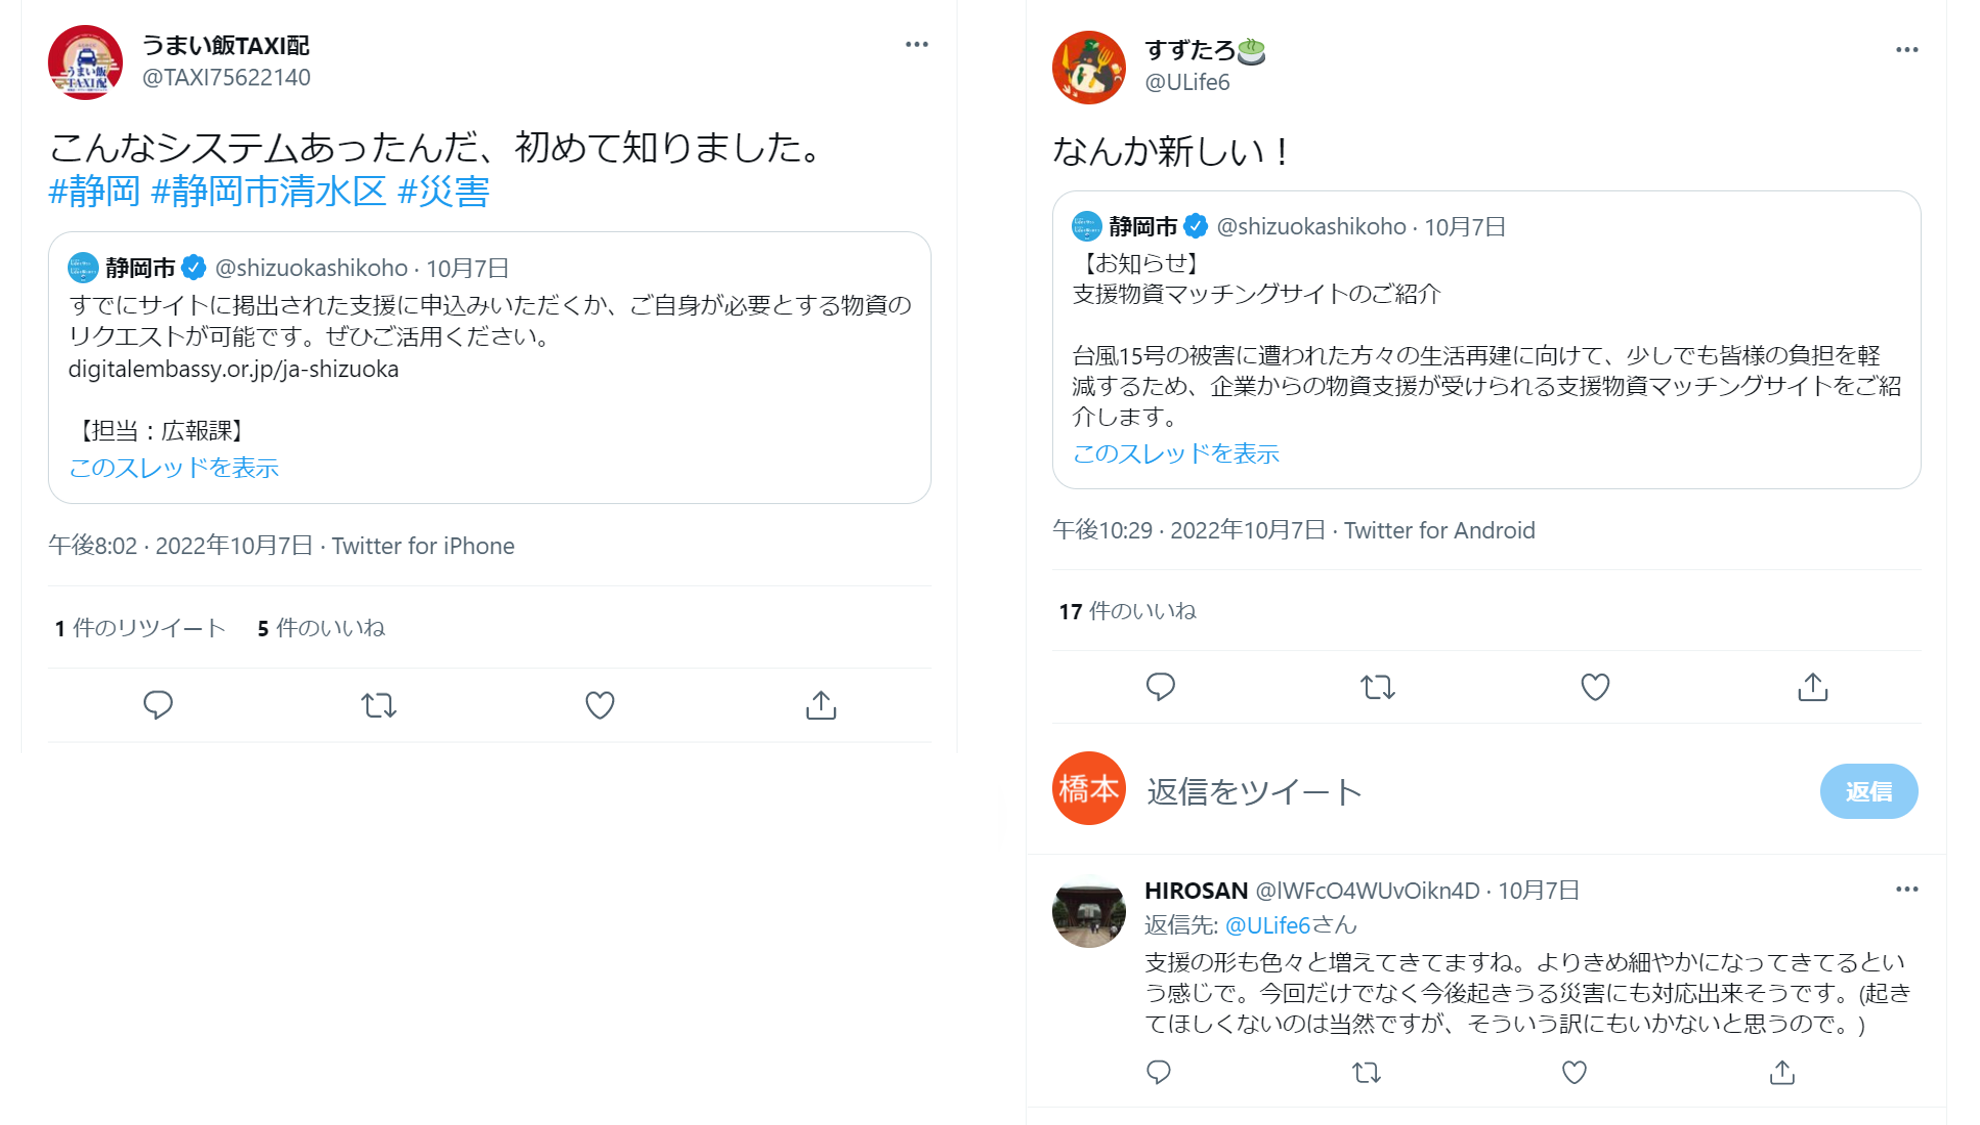Open the more options menu on うまい飯TAXI配's tweet
Image resolution: width=1980 pixels, height=1125 pixels.
pyautogui.click(x=916, y=43)
